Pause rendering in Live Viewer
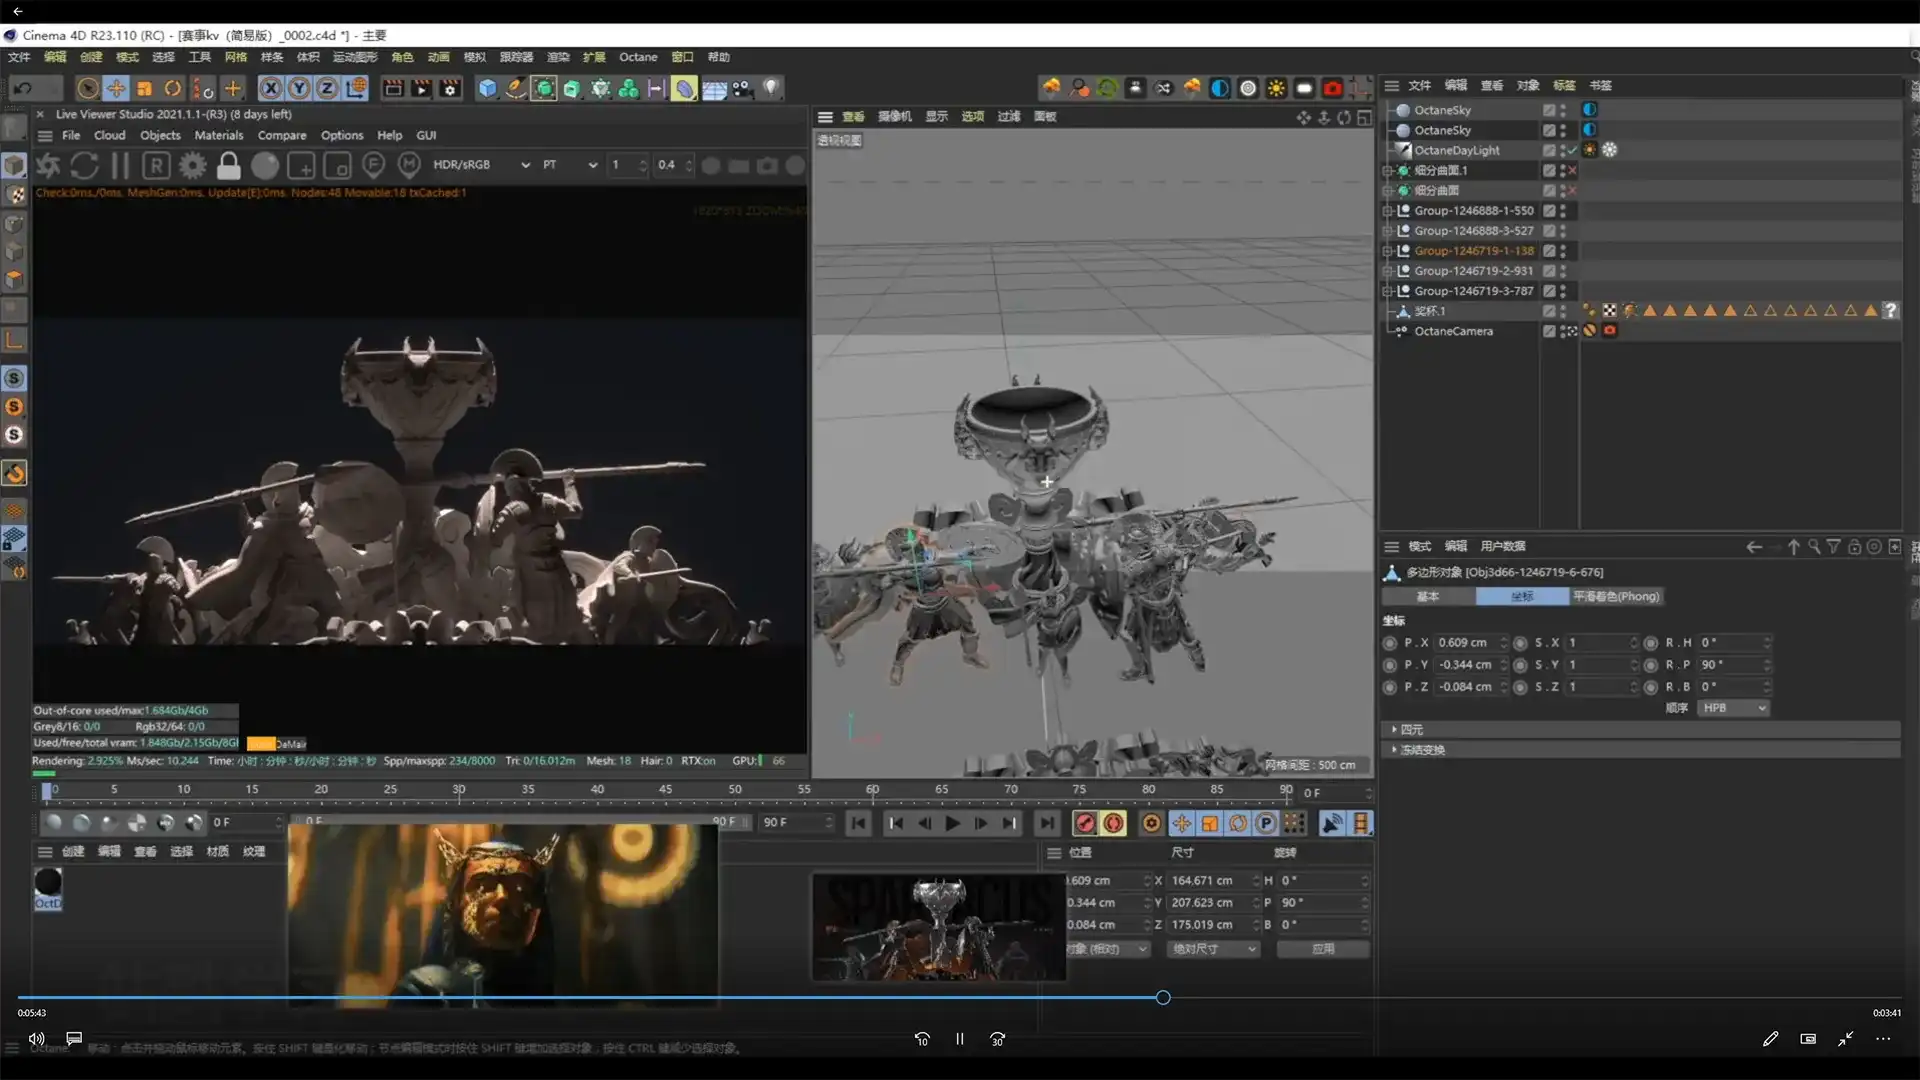The width and height of the screenshot is (1920, 1080). [x=120, y=165]
